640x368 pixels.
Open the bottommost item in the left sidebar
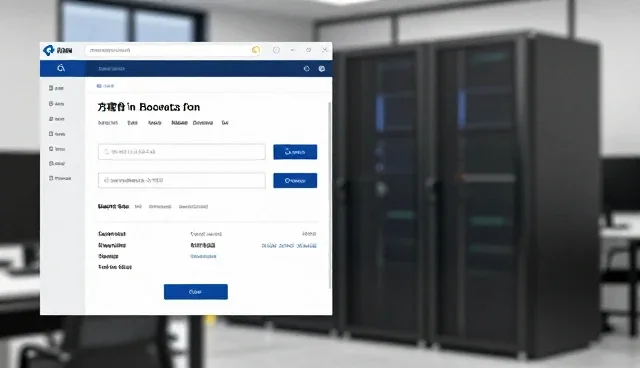(x=60, y=178)
